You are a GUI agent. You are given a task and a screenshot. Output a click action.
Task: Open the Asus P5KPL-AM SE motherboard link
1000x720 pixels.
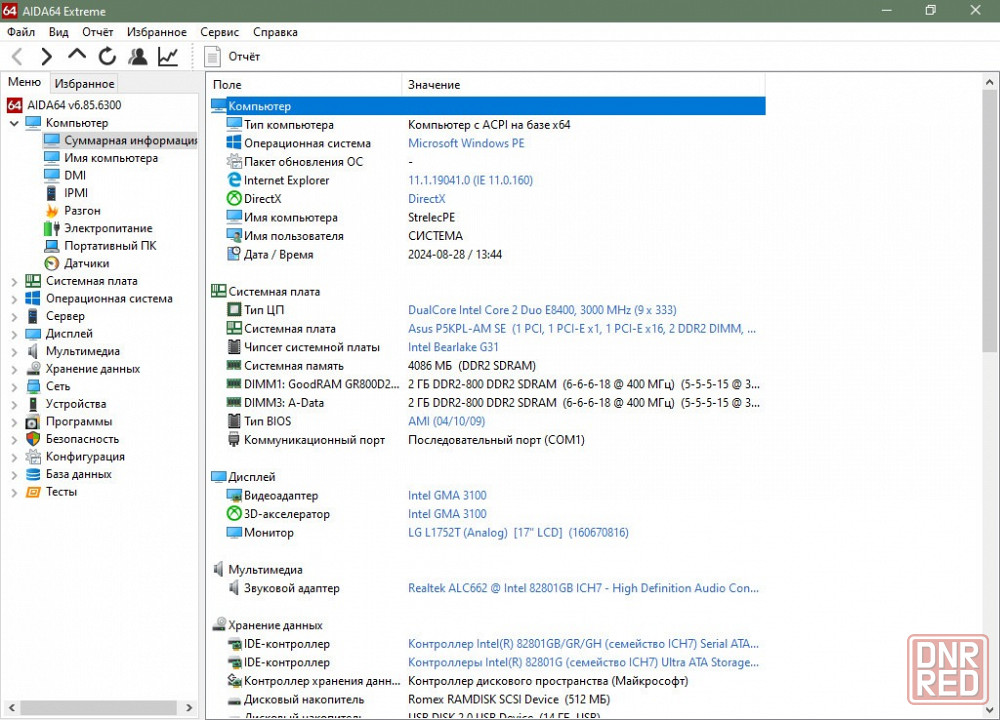click(x=582, y=329)
